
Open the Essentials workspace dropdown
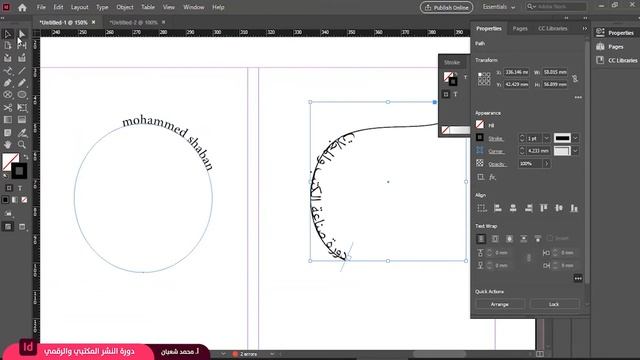(498, 7)
